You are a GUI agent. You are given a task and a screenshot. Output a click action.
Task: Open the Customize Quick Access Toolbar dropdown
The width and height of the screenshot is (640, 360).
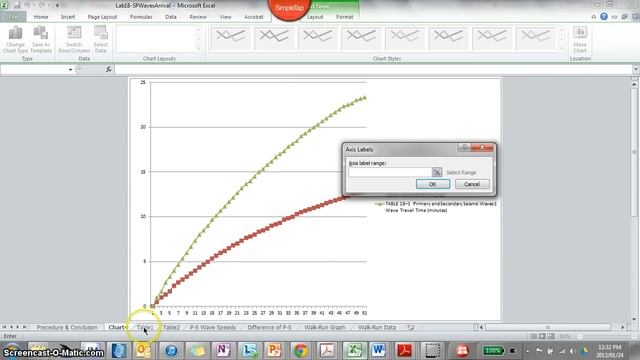[x=57, y=5]
